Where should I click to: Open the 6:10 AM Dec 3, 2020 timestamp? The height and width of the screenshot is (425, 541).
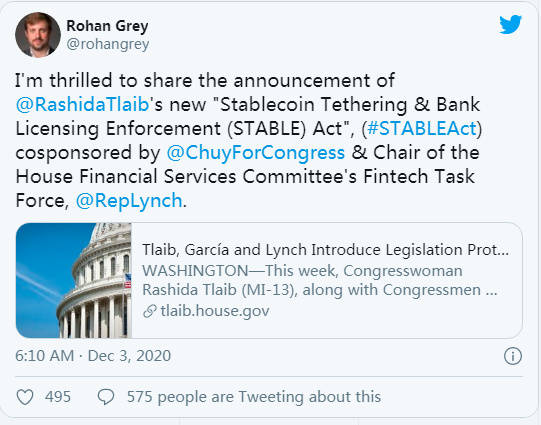tap(93, 356)
